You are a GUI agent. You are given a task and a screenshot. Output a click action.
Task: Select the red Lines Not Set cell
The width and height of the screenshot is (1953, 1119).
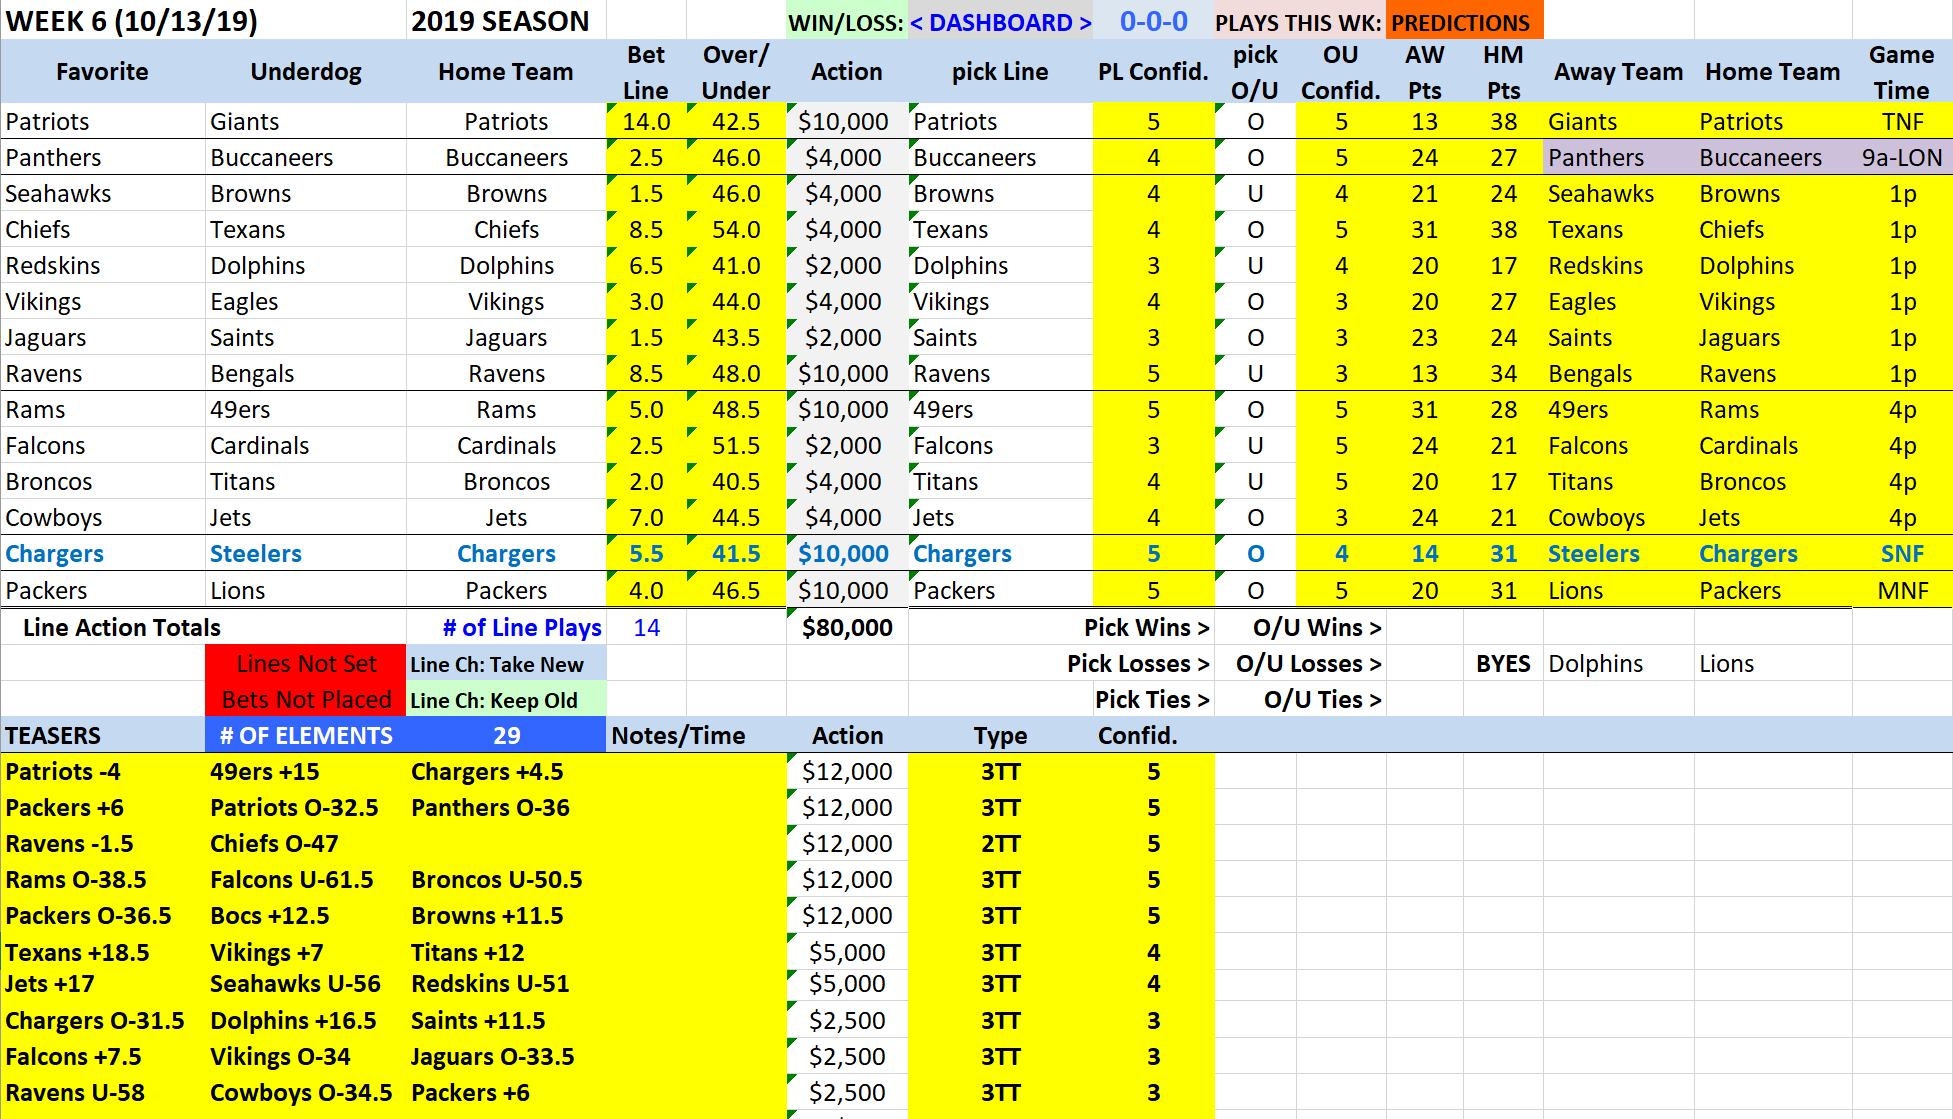[306, 663]
